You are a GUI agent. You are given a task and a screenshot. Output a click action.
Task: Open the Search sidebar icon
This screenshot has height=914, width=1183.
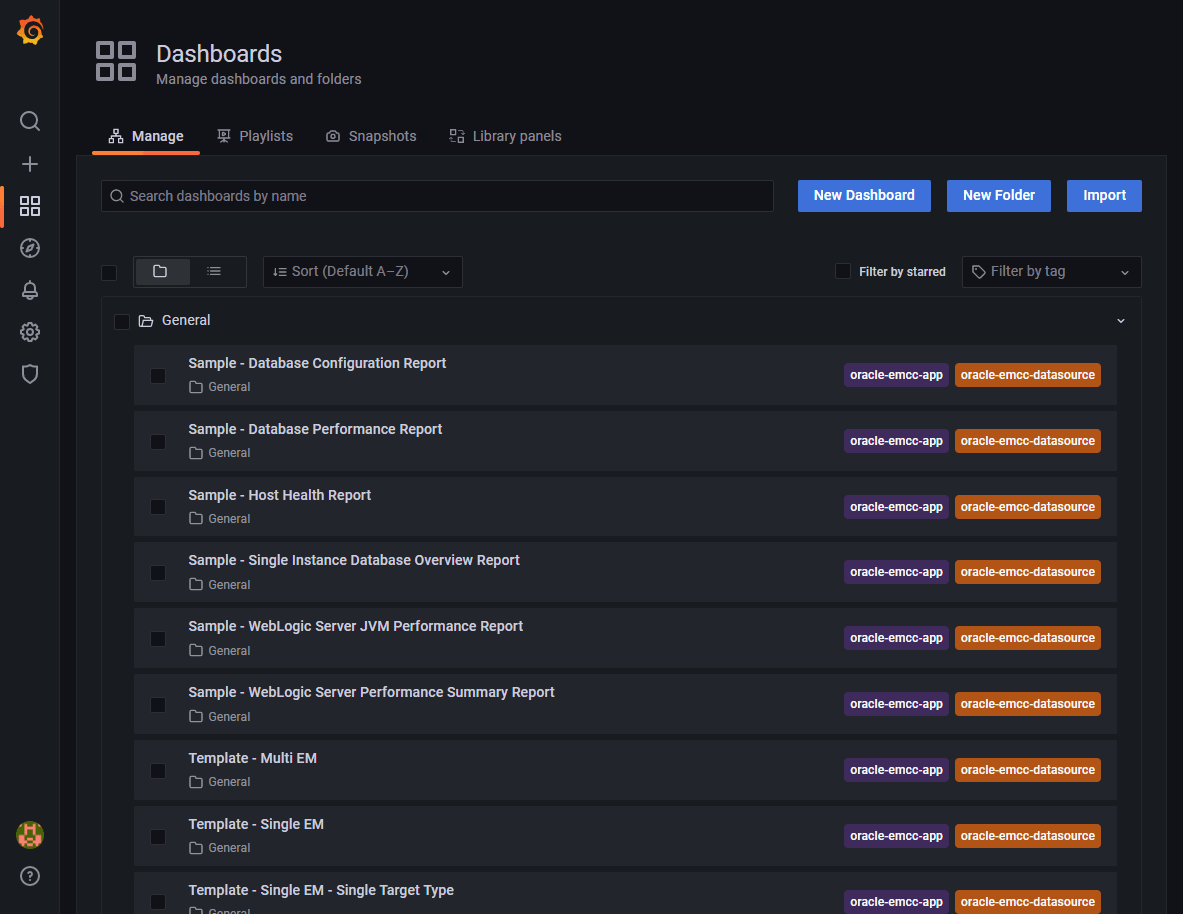pos(29,121)
